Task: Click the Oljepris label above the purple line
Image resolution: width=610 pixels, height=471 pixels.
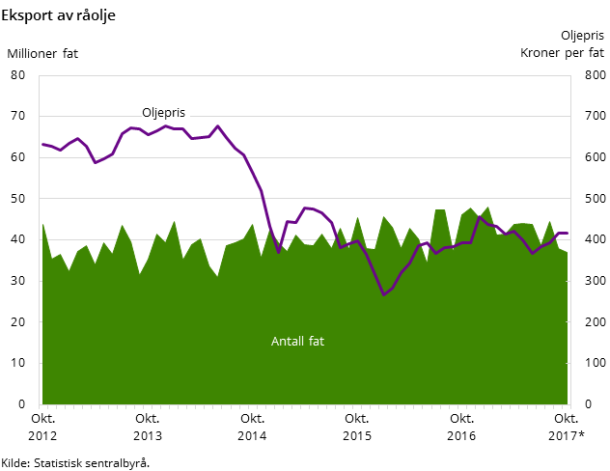Action: (x=163, y=113)
